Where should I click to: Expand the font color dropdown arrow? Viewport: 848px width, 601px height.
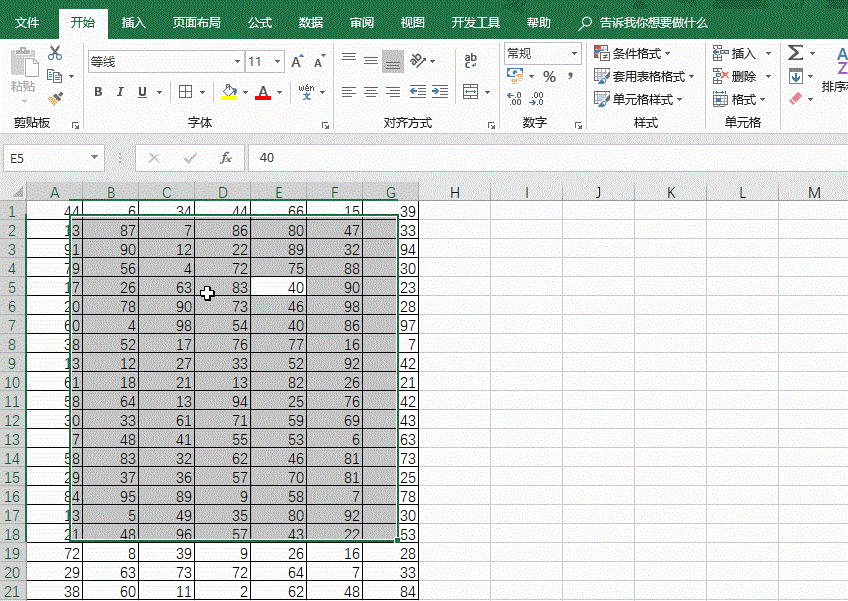pyautogui.click(x=280, y=93)
